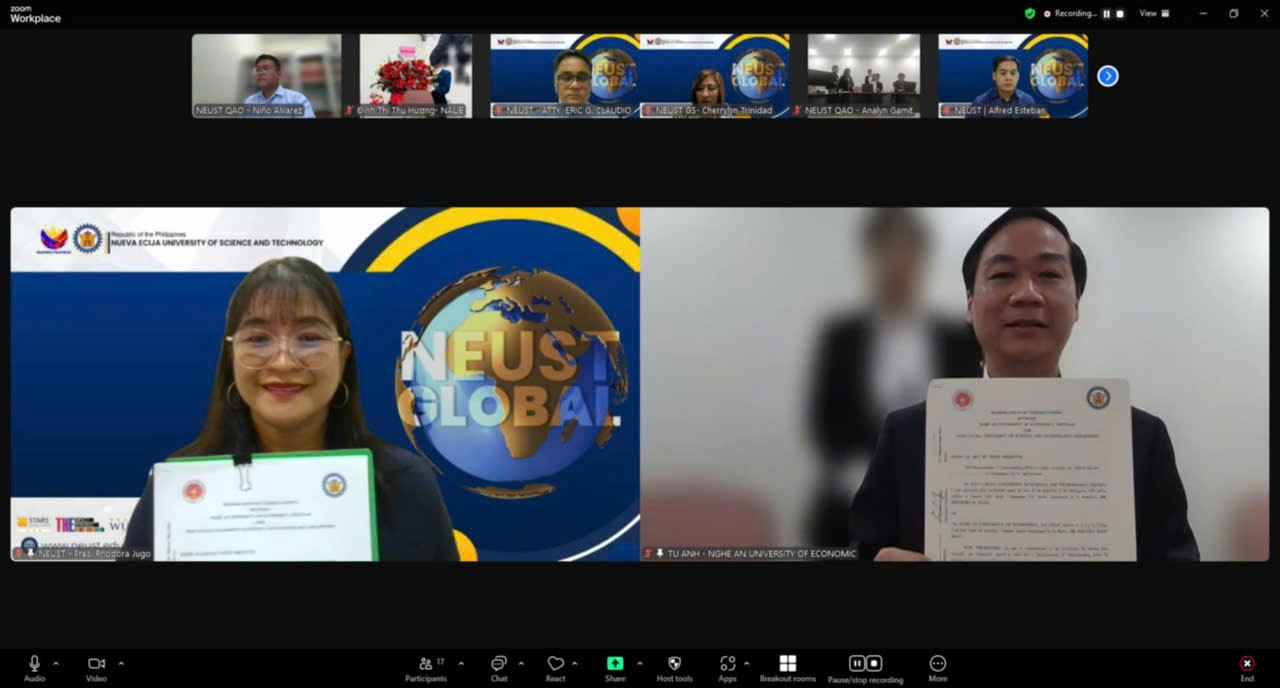Open the Chat panel
Viewport: 1280px width, 688px height.
click(499, 668)
